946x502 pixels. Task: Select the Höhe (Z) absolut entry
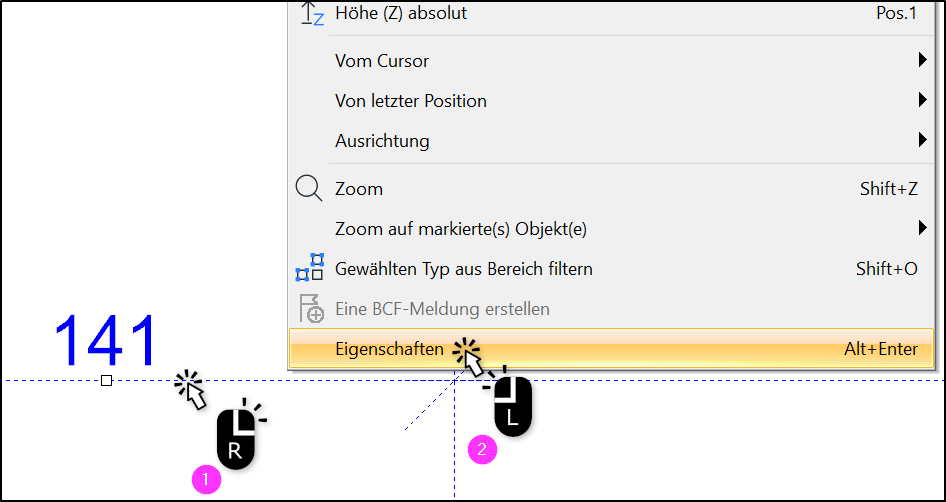611,13
